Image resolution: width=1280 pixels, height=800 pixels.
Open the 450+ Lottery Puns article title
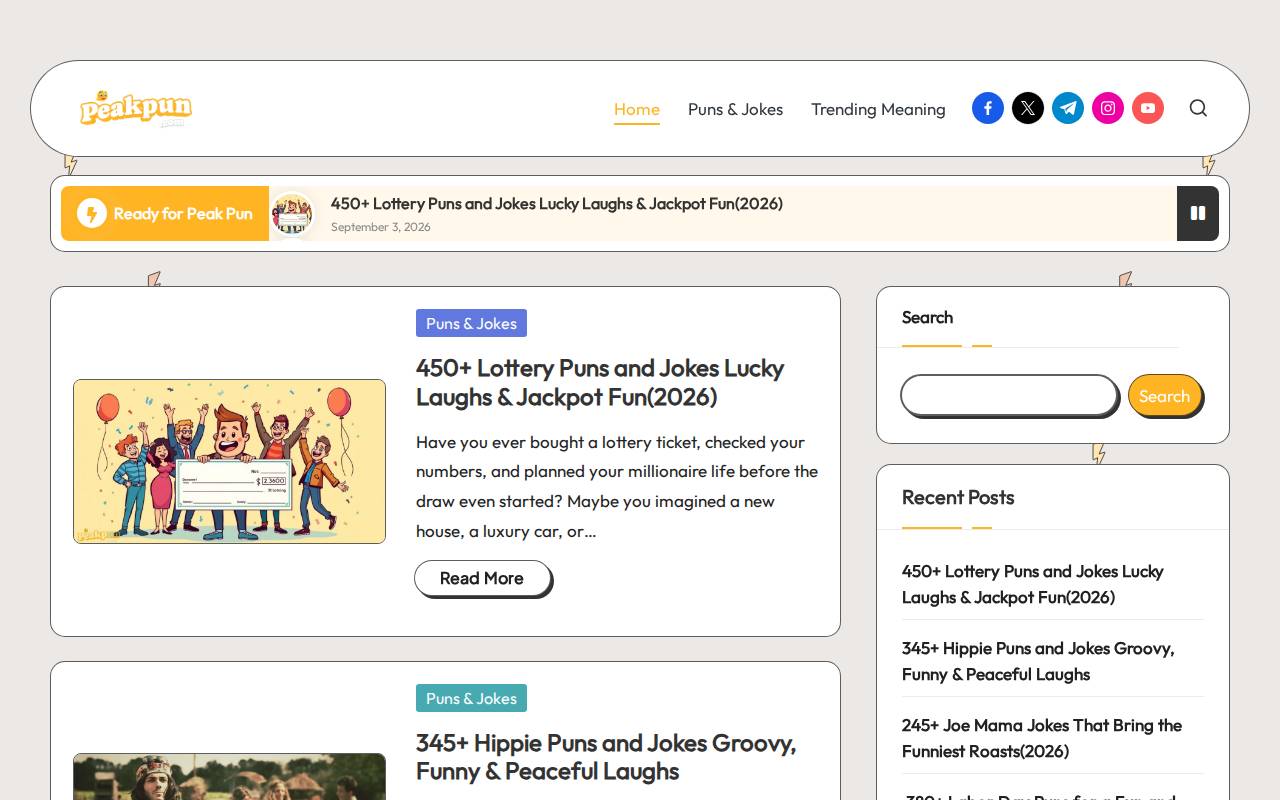point(600,382)
